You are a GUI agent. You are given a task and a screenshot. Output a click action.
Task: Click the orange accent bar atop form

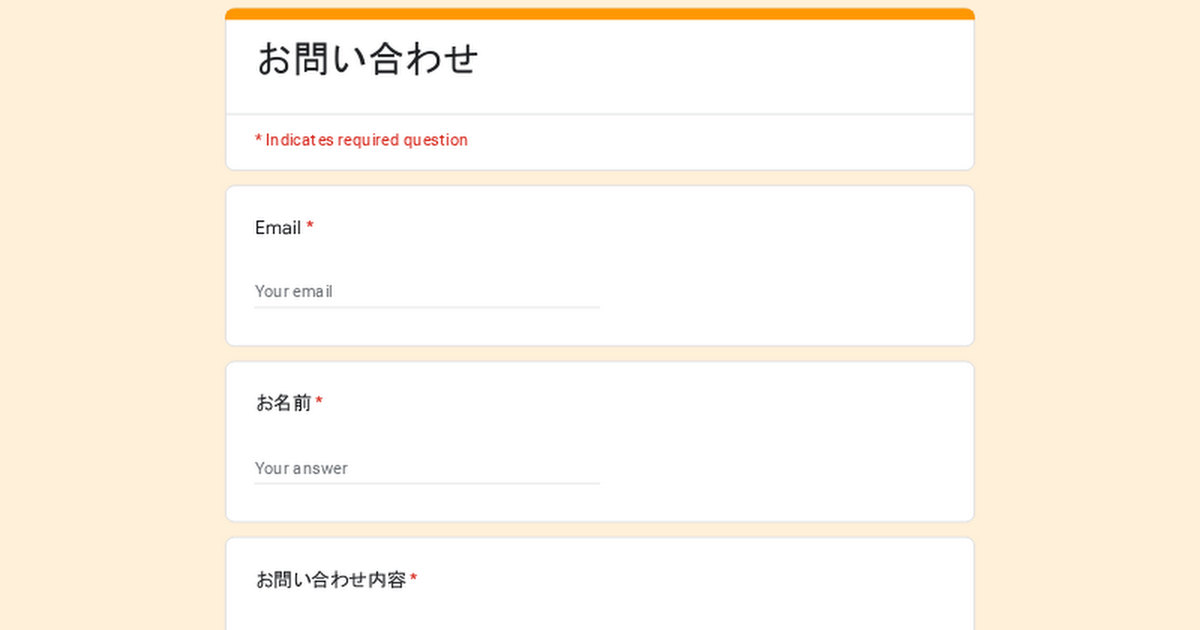[x=600, y=14]
